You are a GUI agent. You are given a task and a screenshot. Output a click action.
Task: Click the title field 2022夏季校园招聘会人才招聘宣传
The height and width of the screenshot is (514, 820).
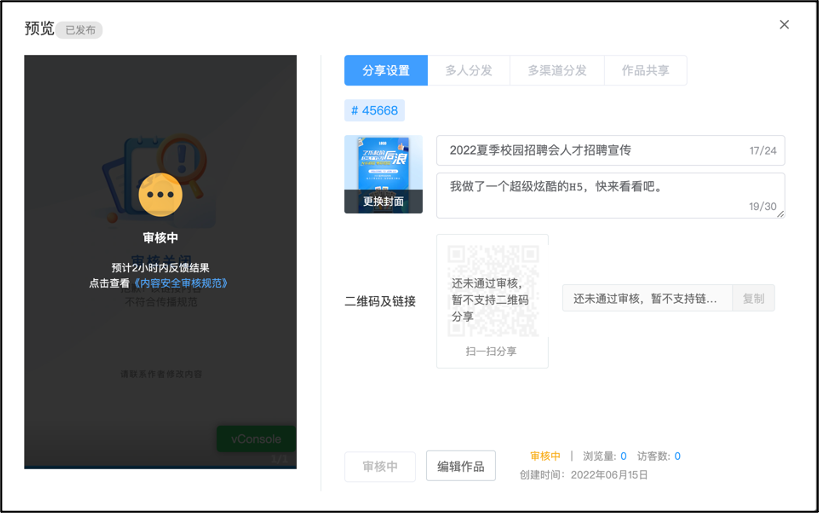pos(595,151)
